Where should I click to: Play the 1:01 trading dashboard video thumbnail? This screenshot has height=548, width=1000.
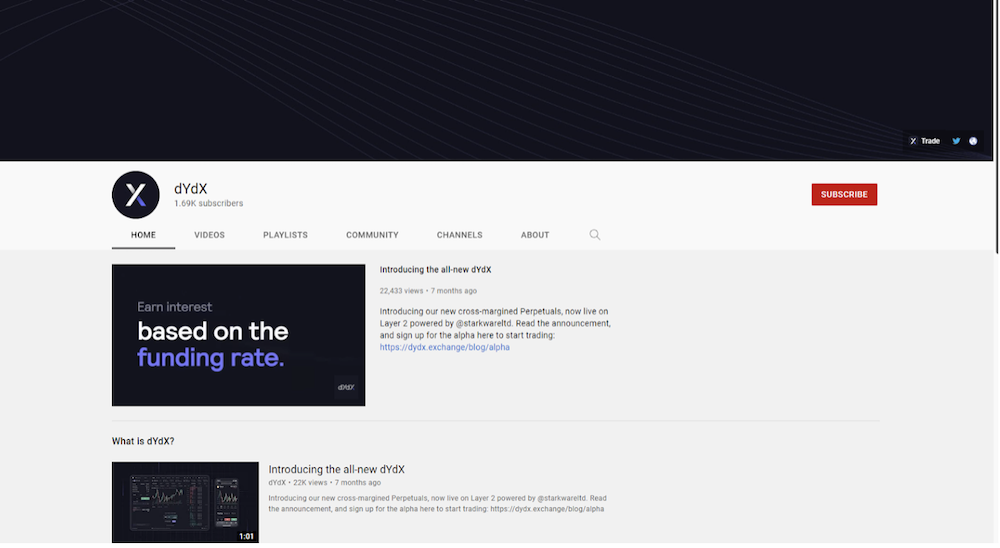click(185, 502)
